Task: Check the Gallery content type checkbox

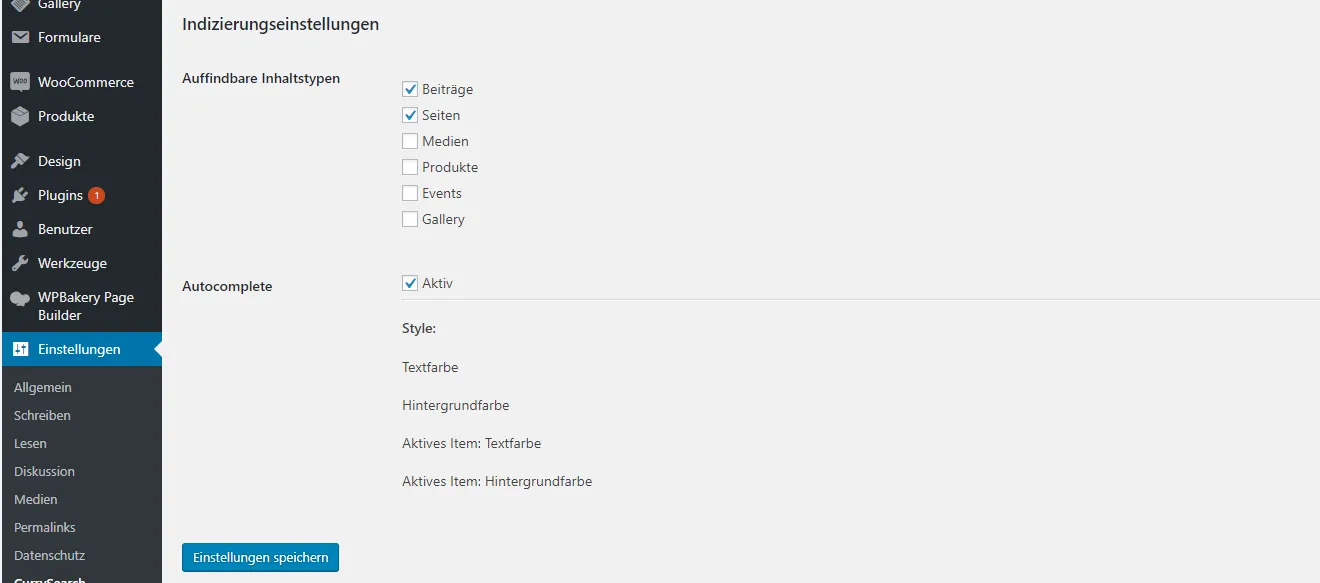Action: [x=410, y=219]
